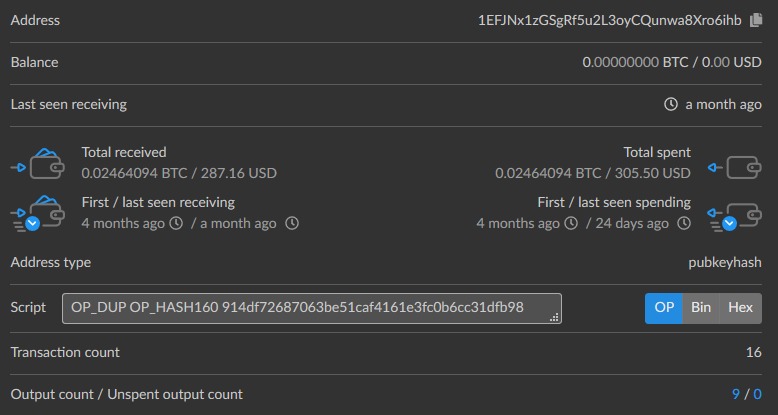Open the output count link showing 9

[735, 394]
